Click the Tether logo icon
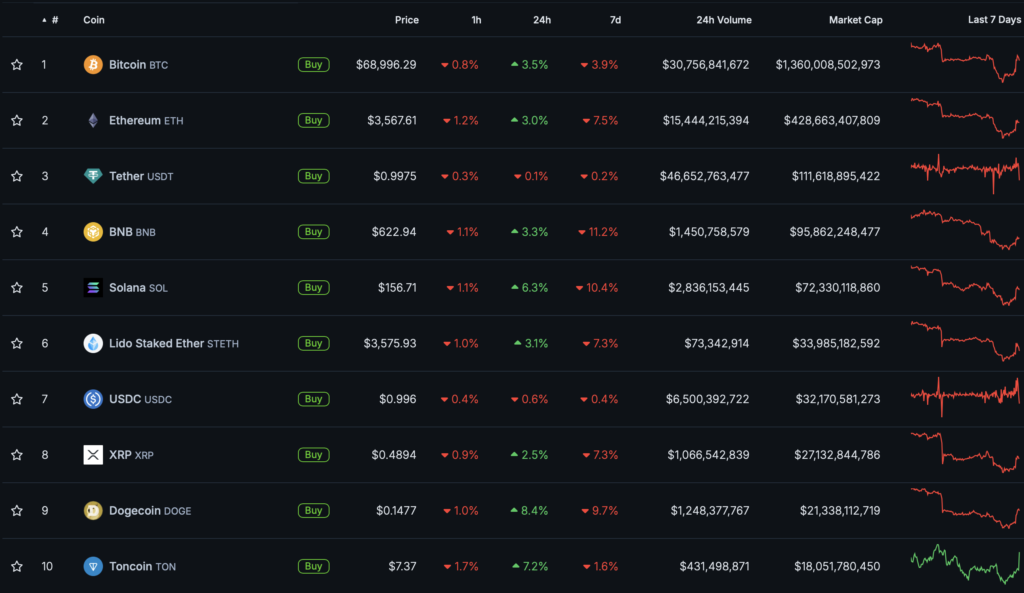1024x593 pixels. [x=93, y=176]
